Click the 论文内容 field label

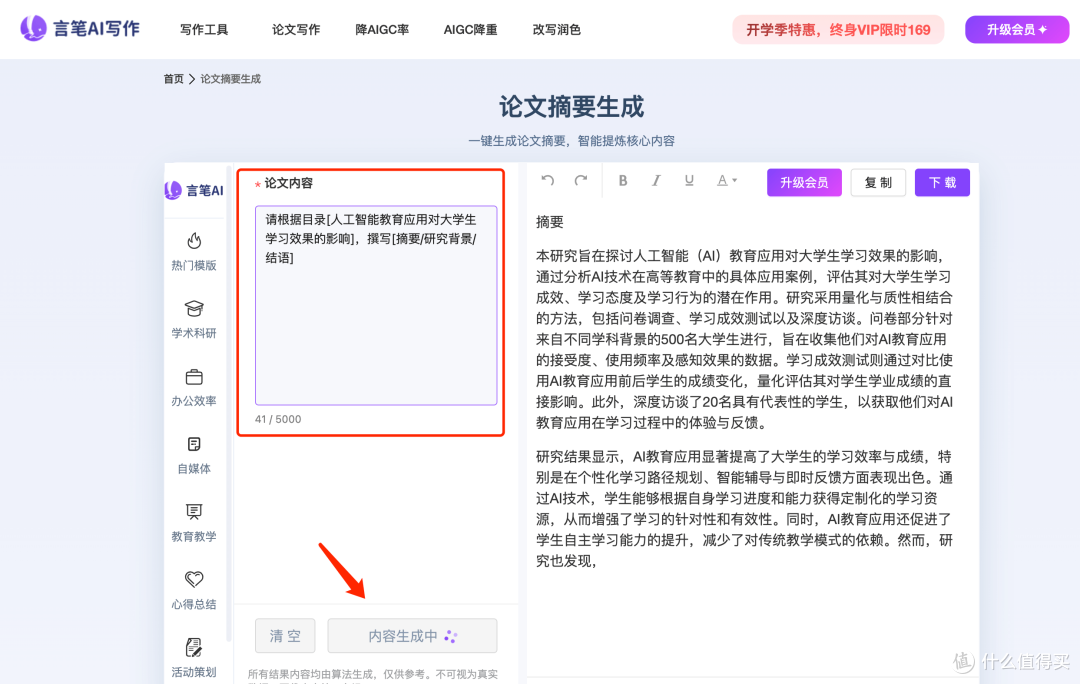coord(288,183)
